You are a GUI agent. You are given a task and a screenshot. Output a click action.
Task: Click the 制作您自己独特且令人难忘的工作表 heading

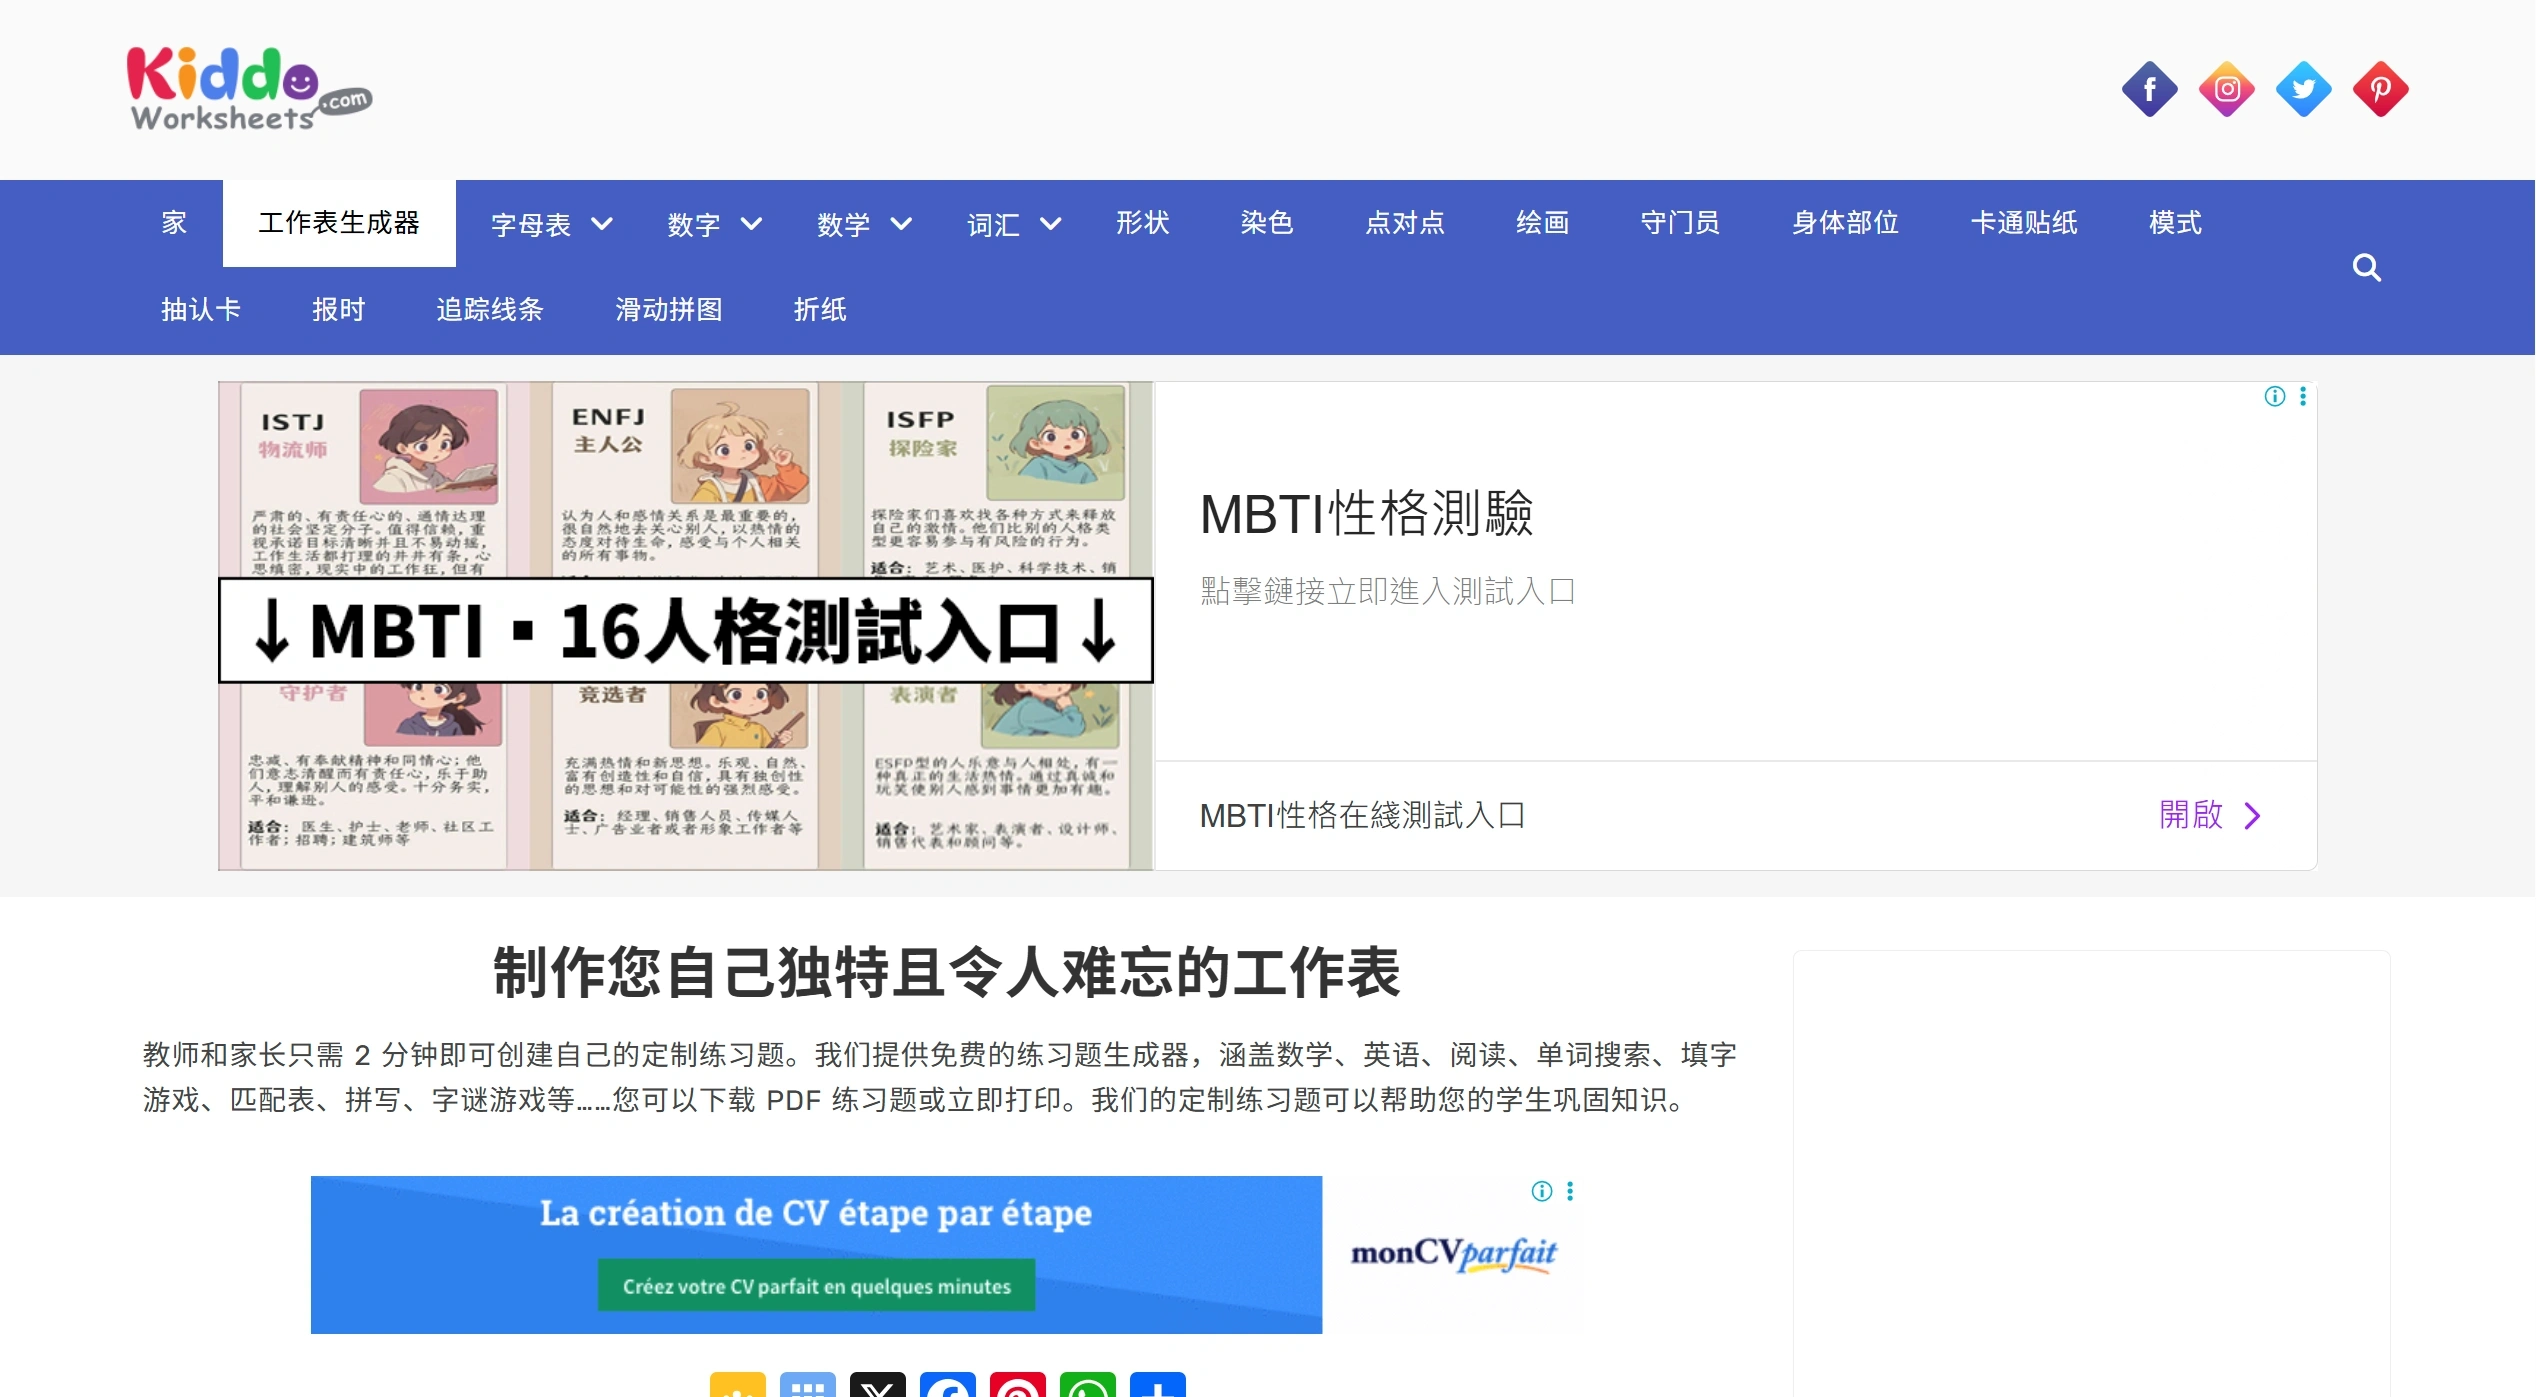point(946,973)
